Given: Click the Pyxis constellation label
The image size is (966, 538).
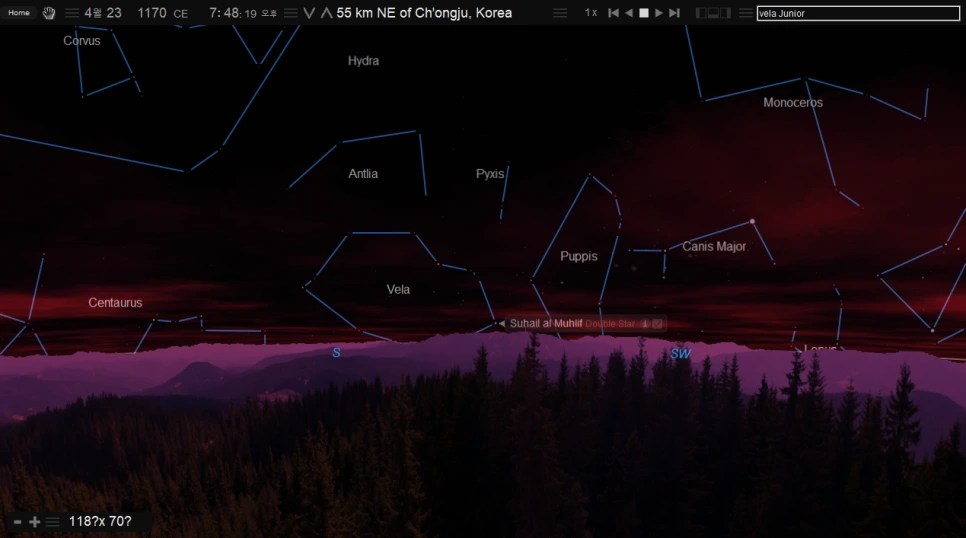Looking at the screenshot, I should [x=490, y=174].
